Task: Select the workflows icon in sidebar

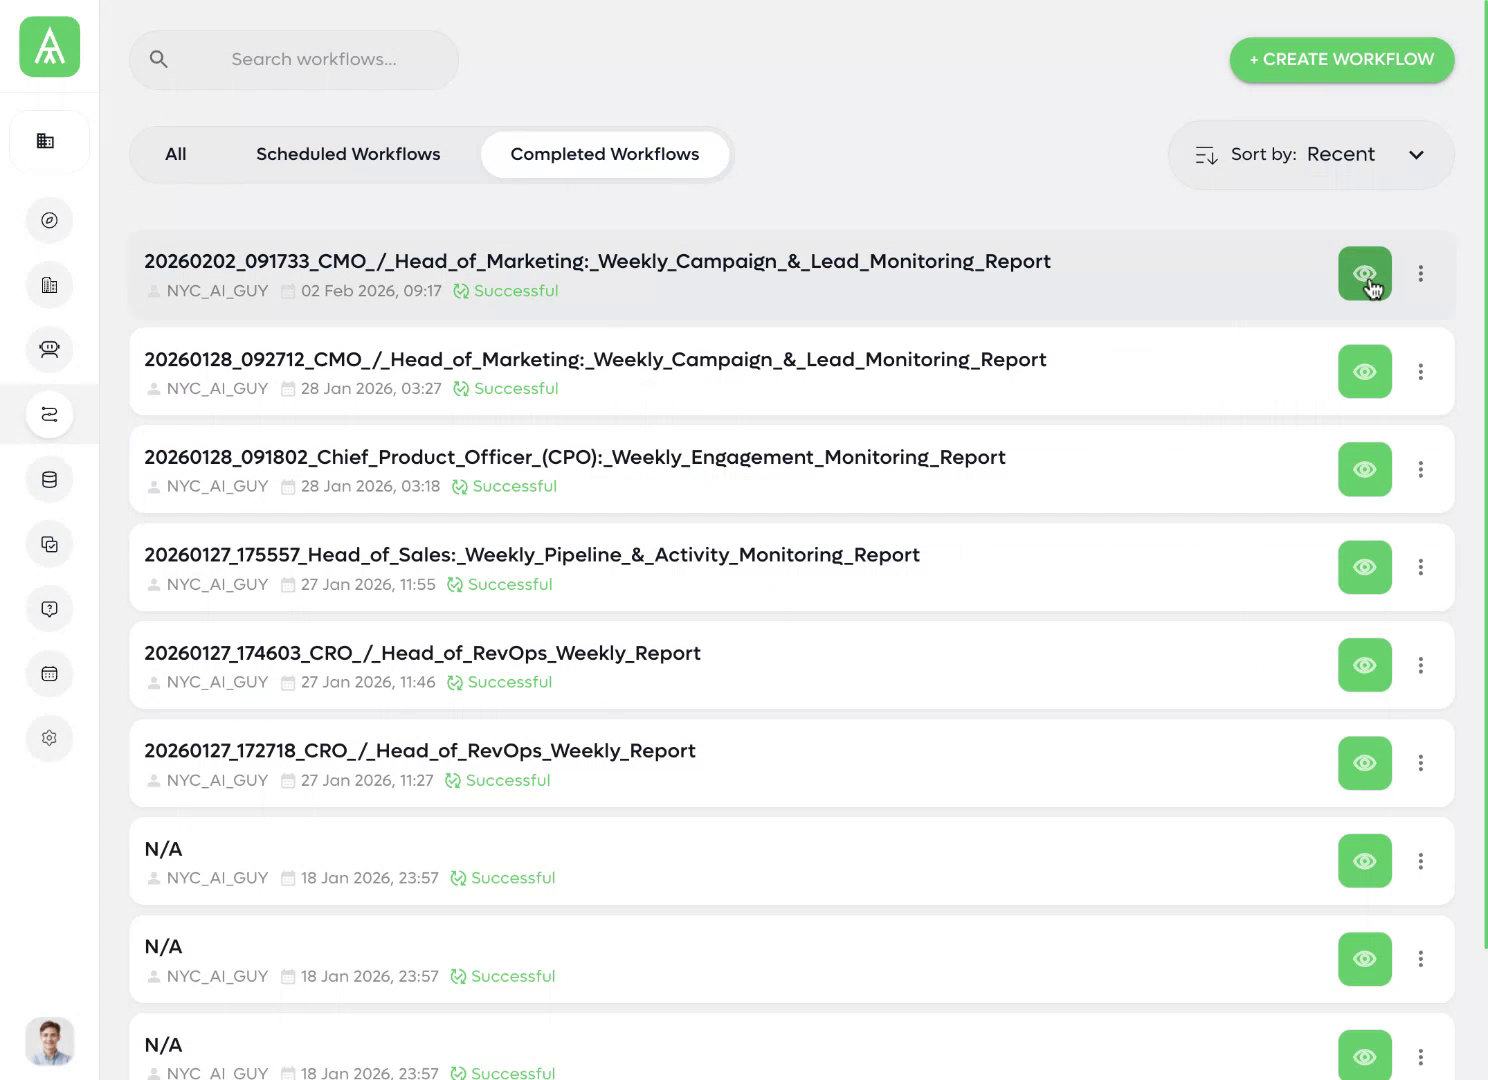Action: click(x=49, y=414)
